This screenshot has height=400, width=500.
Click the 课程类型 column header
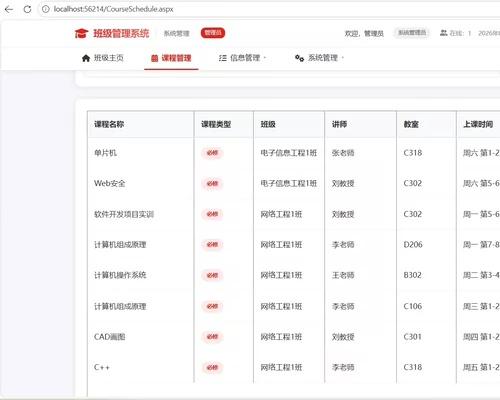pyautogui.click(x=216, y=124)
